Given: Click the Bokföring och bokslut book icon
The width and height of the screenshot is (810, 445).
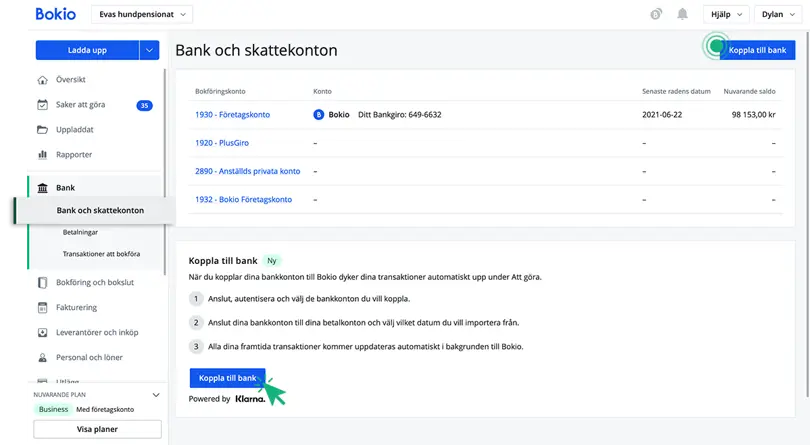Looking at the screenshot, I should pos(42,282).
